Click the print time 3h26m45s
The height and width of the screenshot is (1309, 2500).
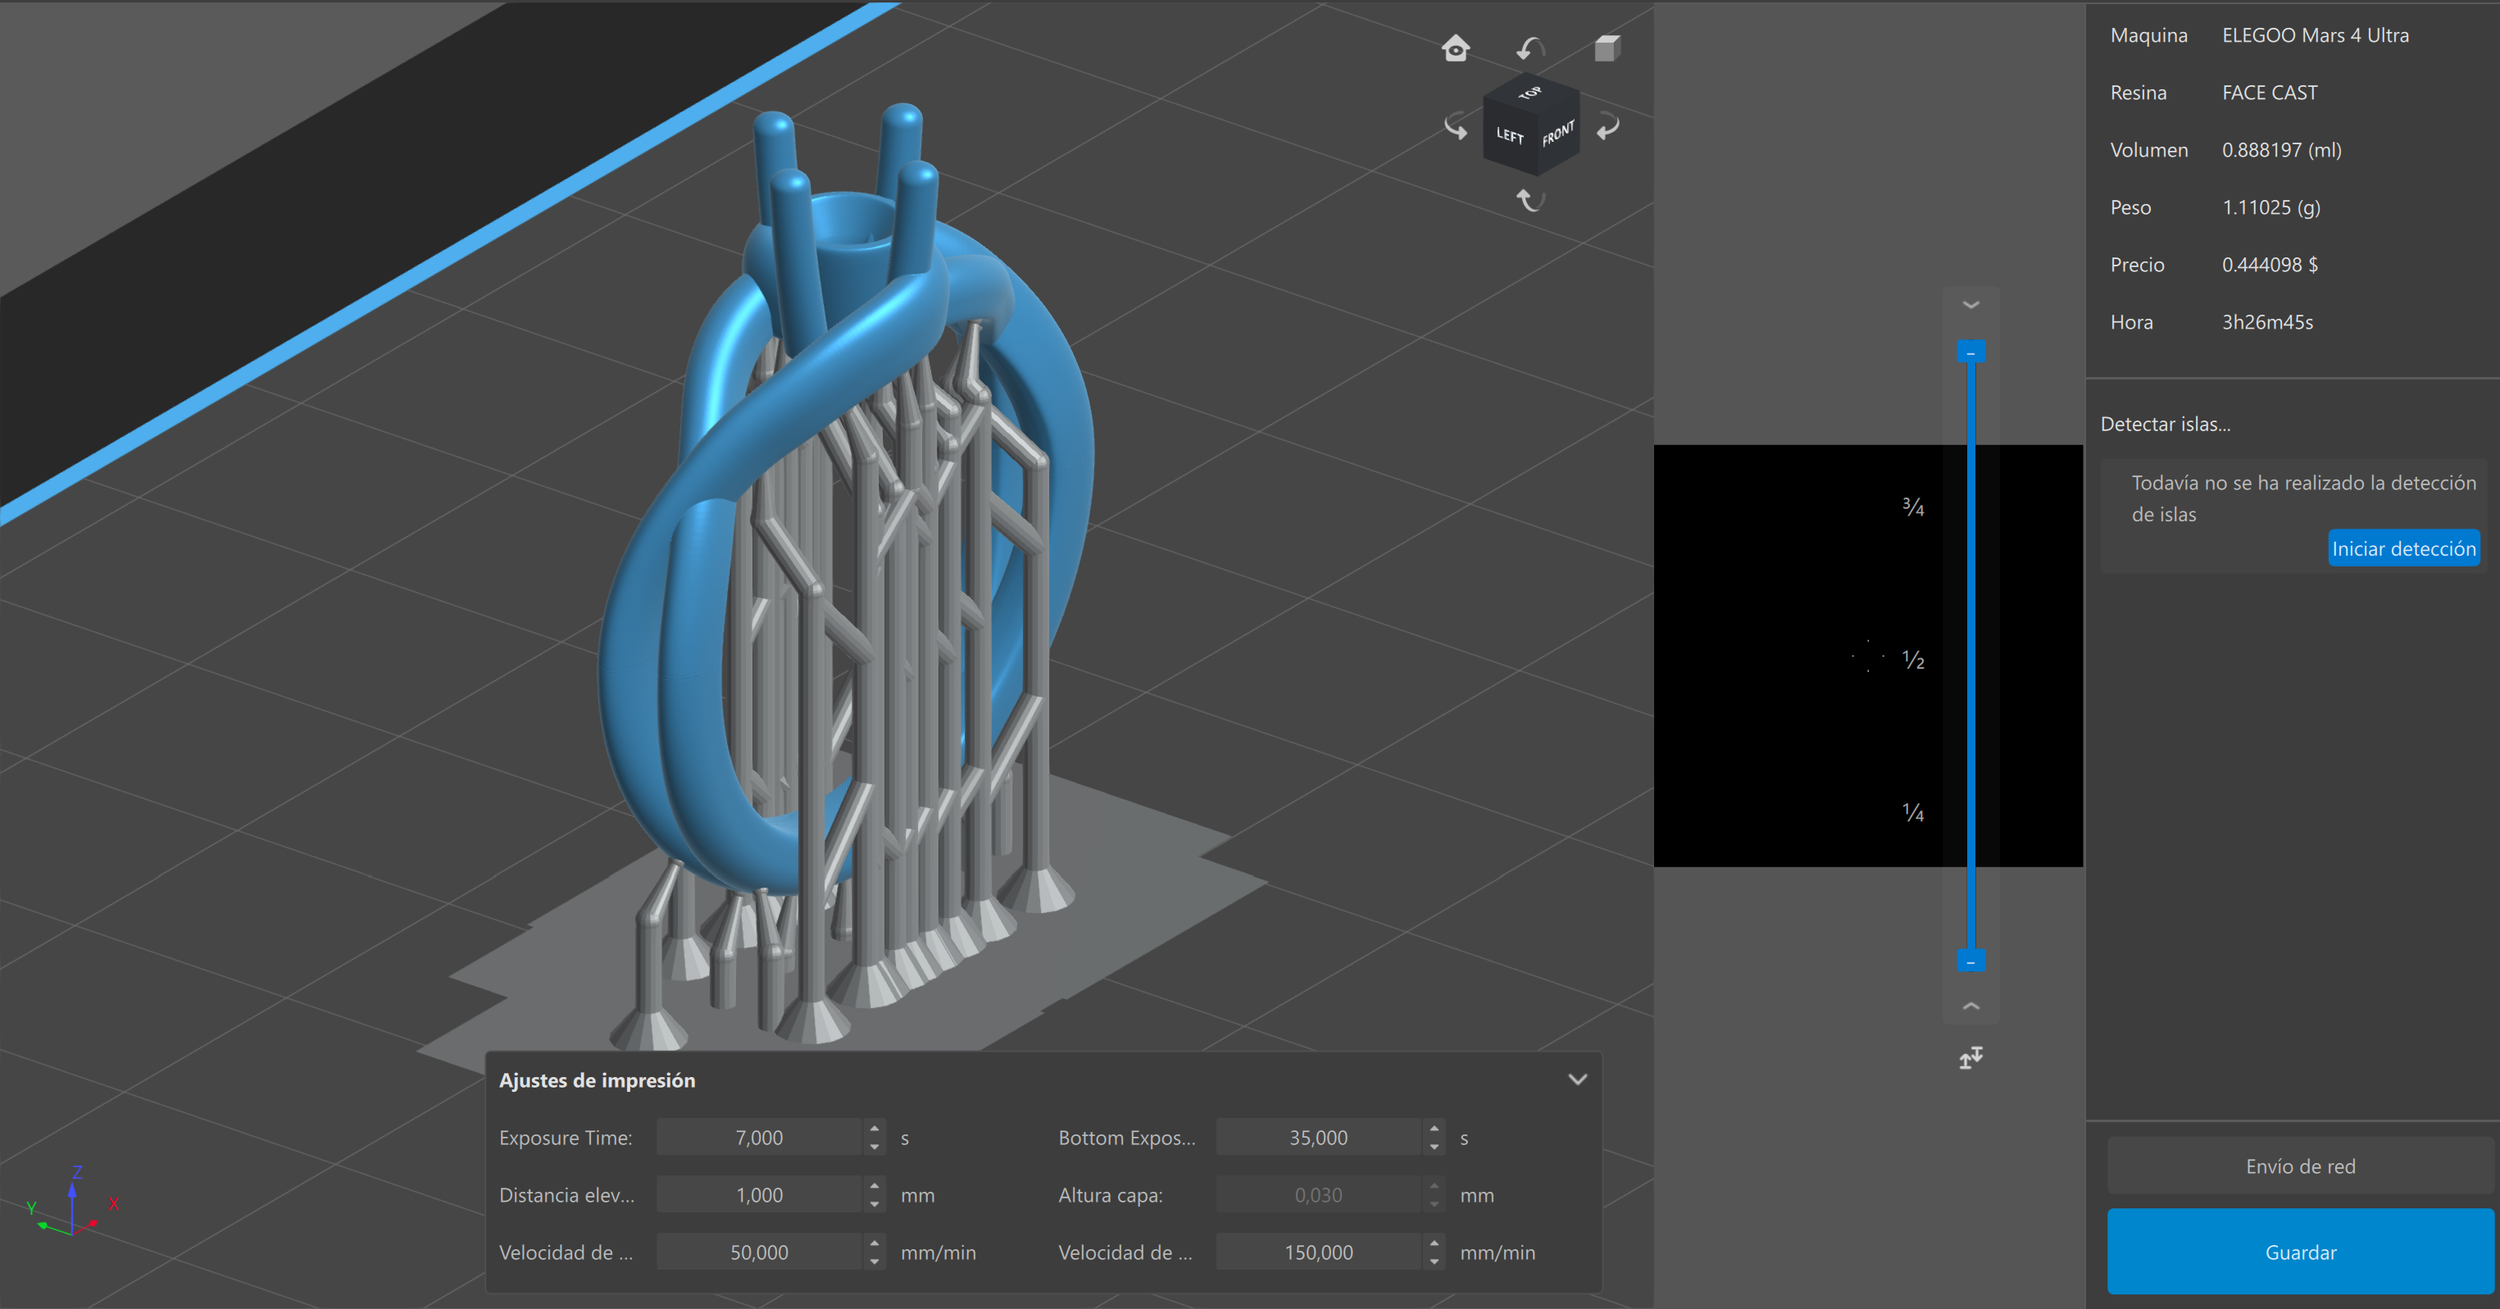2267,322
